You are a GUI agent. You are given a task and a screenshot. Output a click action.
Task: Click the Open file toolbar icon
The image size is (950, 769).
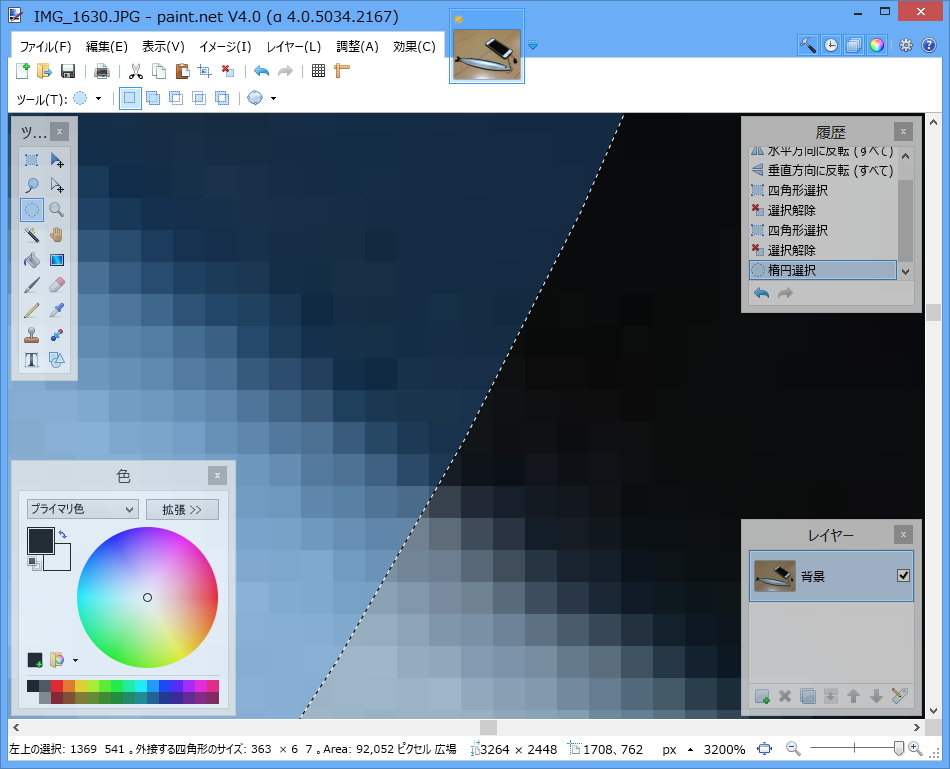tap(44, 72)
